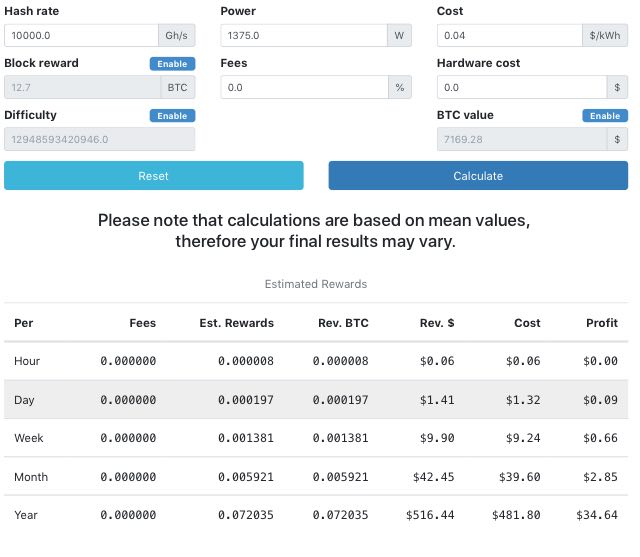Screen dimensions: 640x557
Task: Click the Profit column header
Action: coord(602,323)
